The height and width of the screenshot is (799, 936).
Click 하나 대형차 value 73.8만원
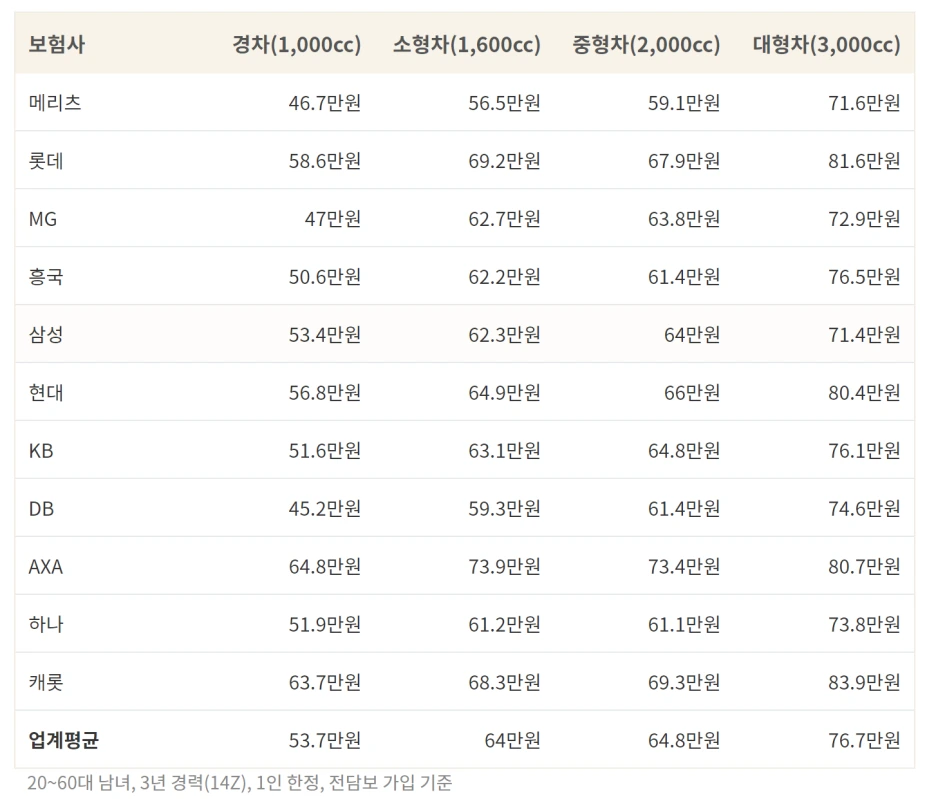pos(864,624)
